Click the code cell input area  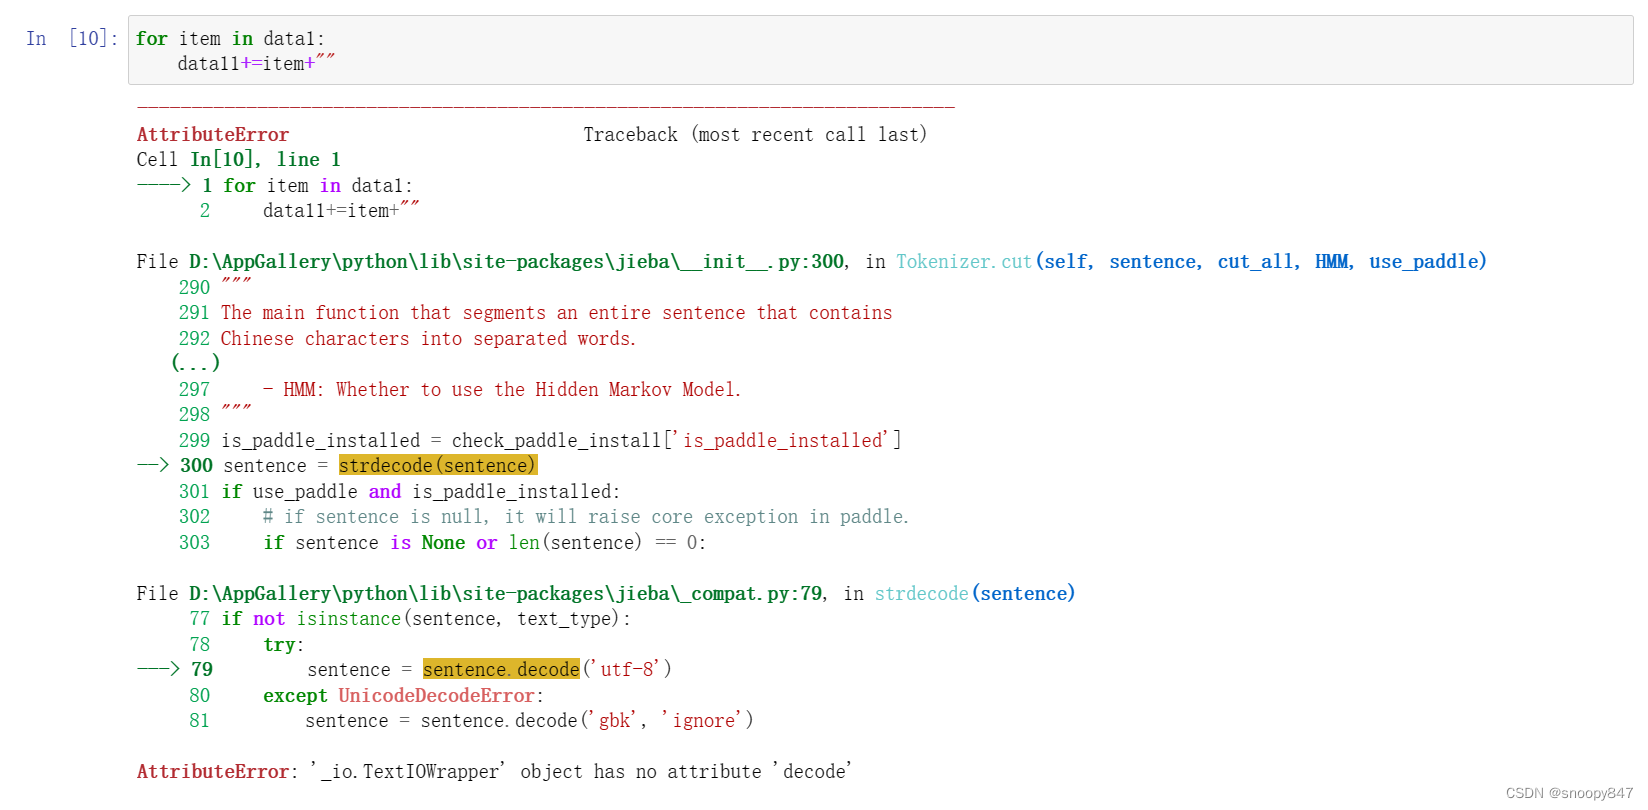pos(880,50)
